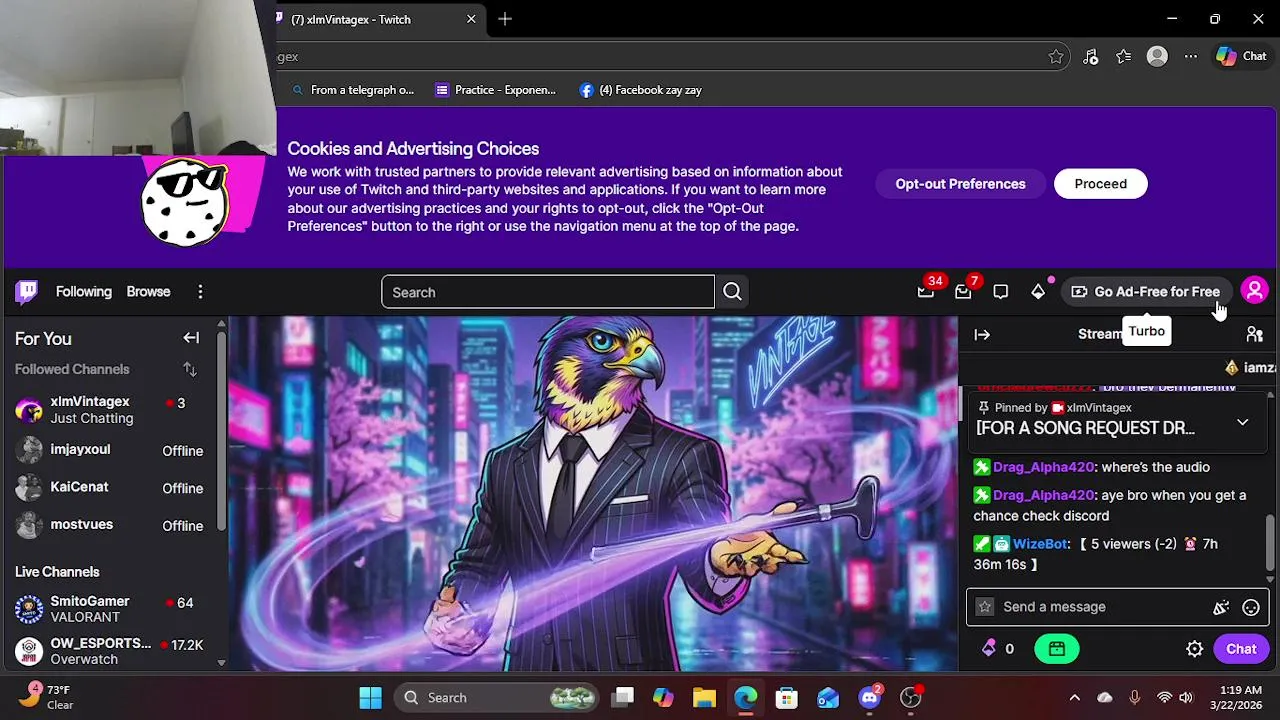
Task: Click the sidebar scrollbar down arrow
Action: coord(221,662)
